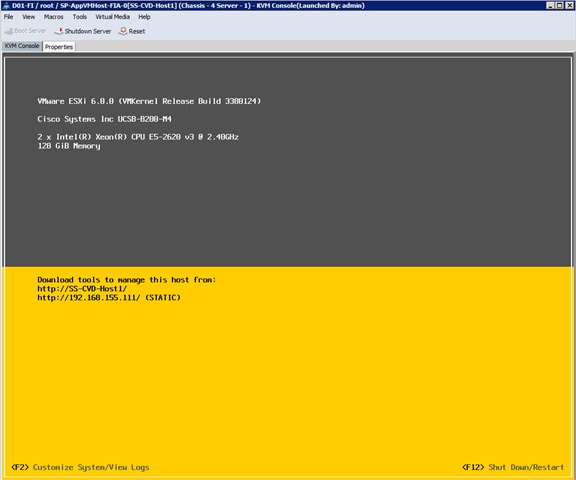The height and width of the screenshot is (480, 576).
Task: Switch to the KVM Console tab
Action: click(22, 46)
